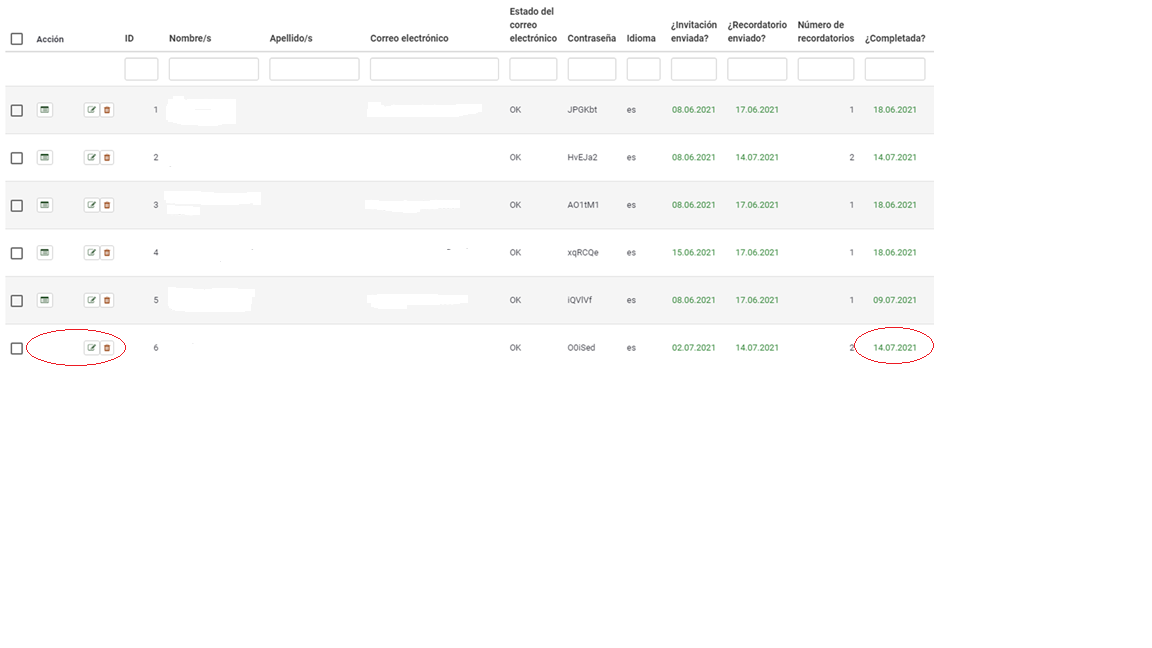
Task: Focus the Apellido/s filter field
Action: pos(314,69)
